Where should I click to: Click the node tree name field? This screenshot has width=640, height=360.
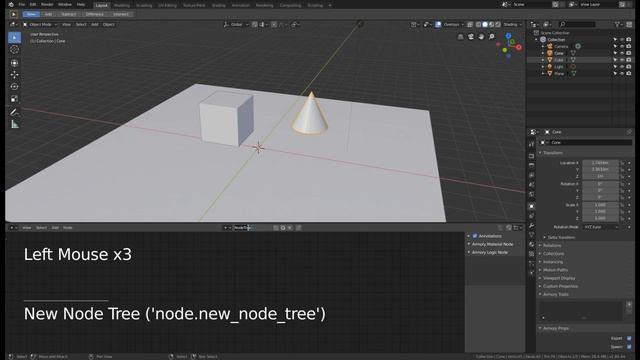pos(252,228)
